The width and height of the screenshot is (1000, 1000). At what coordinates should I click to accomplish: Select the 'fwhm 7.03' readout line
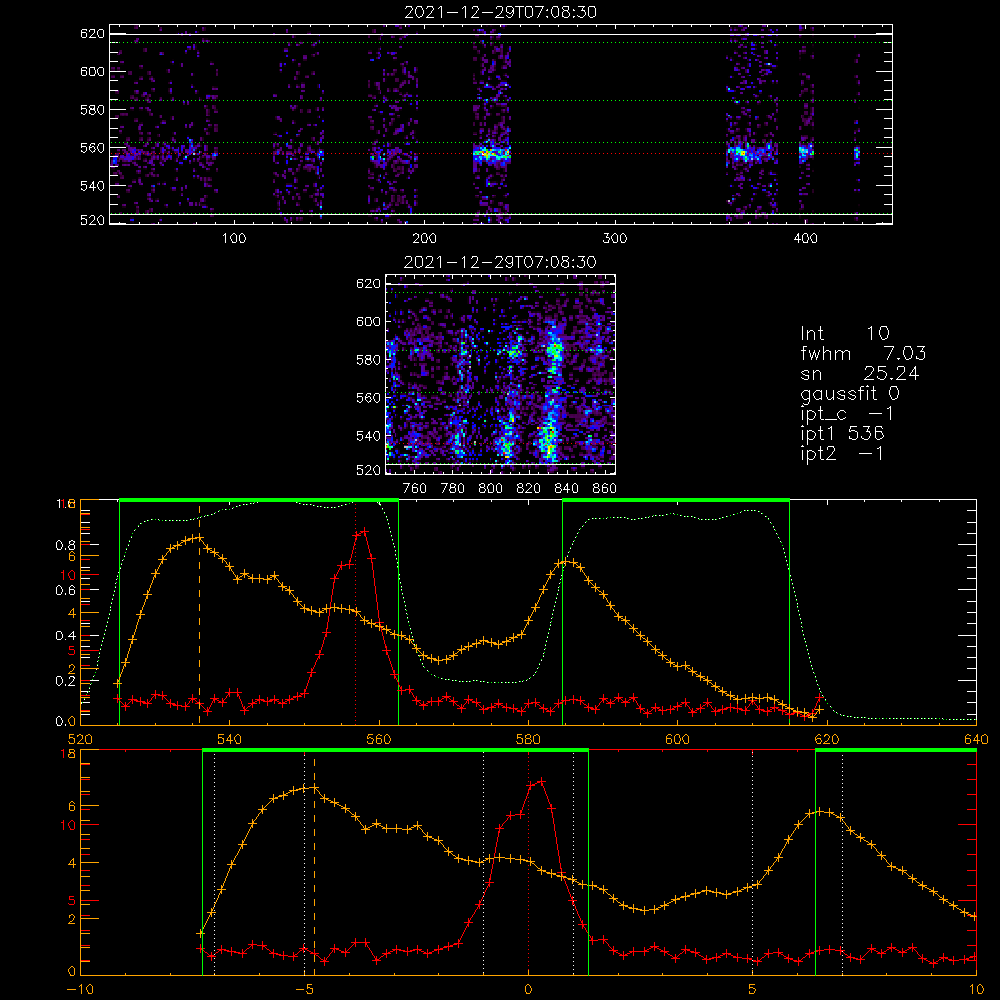click(x=863, y=353)
